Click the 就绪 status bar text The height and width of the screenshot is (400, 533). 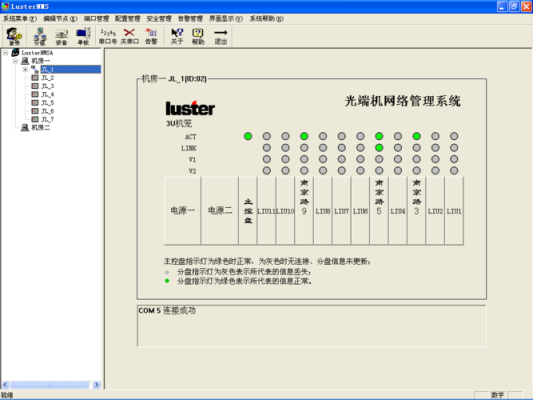tap(7, 395)
